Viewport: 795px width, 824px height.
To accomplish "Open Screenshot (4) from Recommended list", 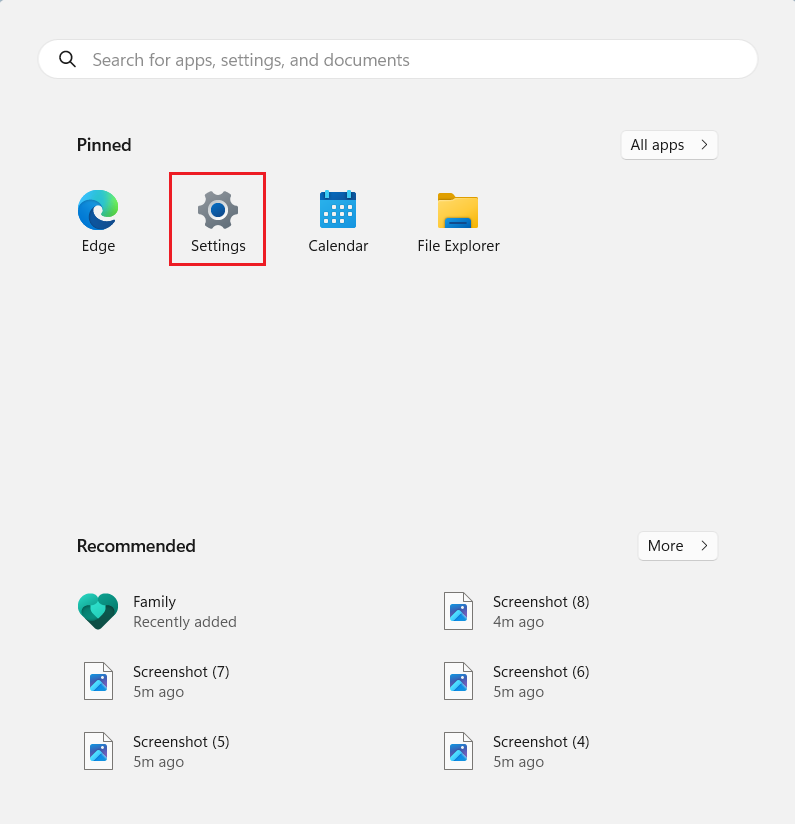I will pyautogui.click(x=540, y=751).
